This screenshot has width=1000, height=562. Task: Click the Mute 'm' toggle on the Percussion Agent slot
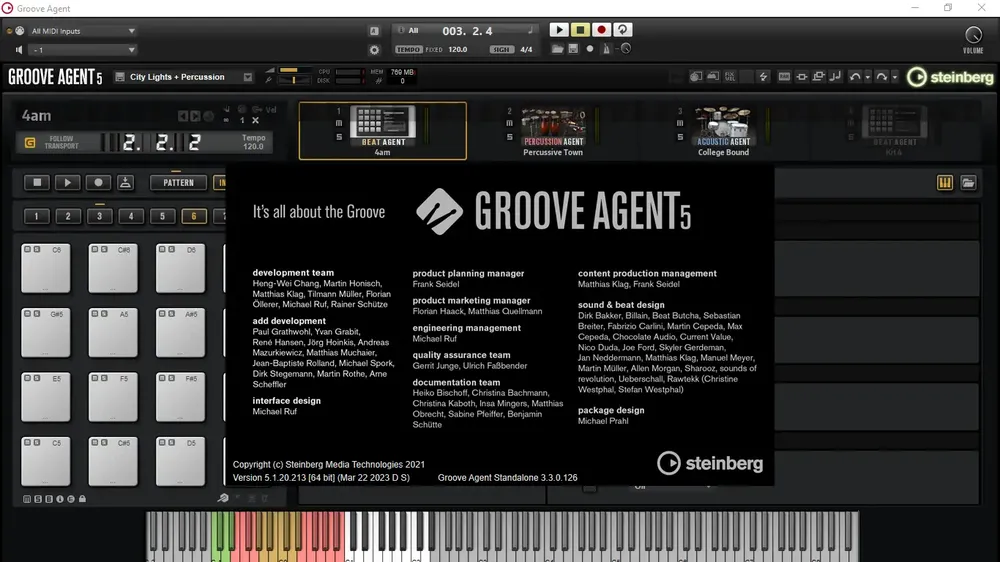coord(510,124)
